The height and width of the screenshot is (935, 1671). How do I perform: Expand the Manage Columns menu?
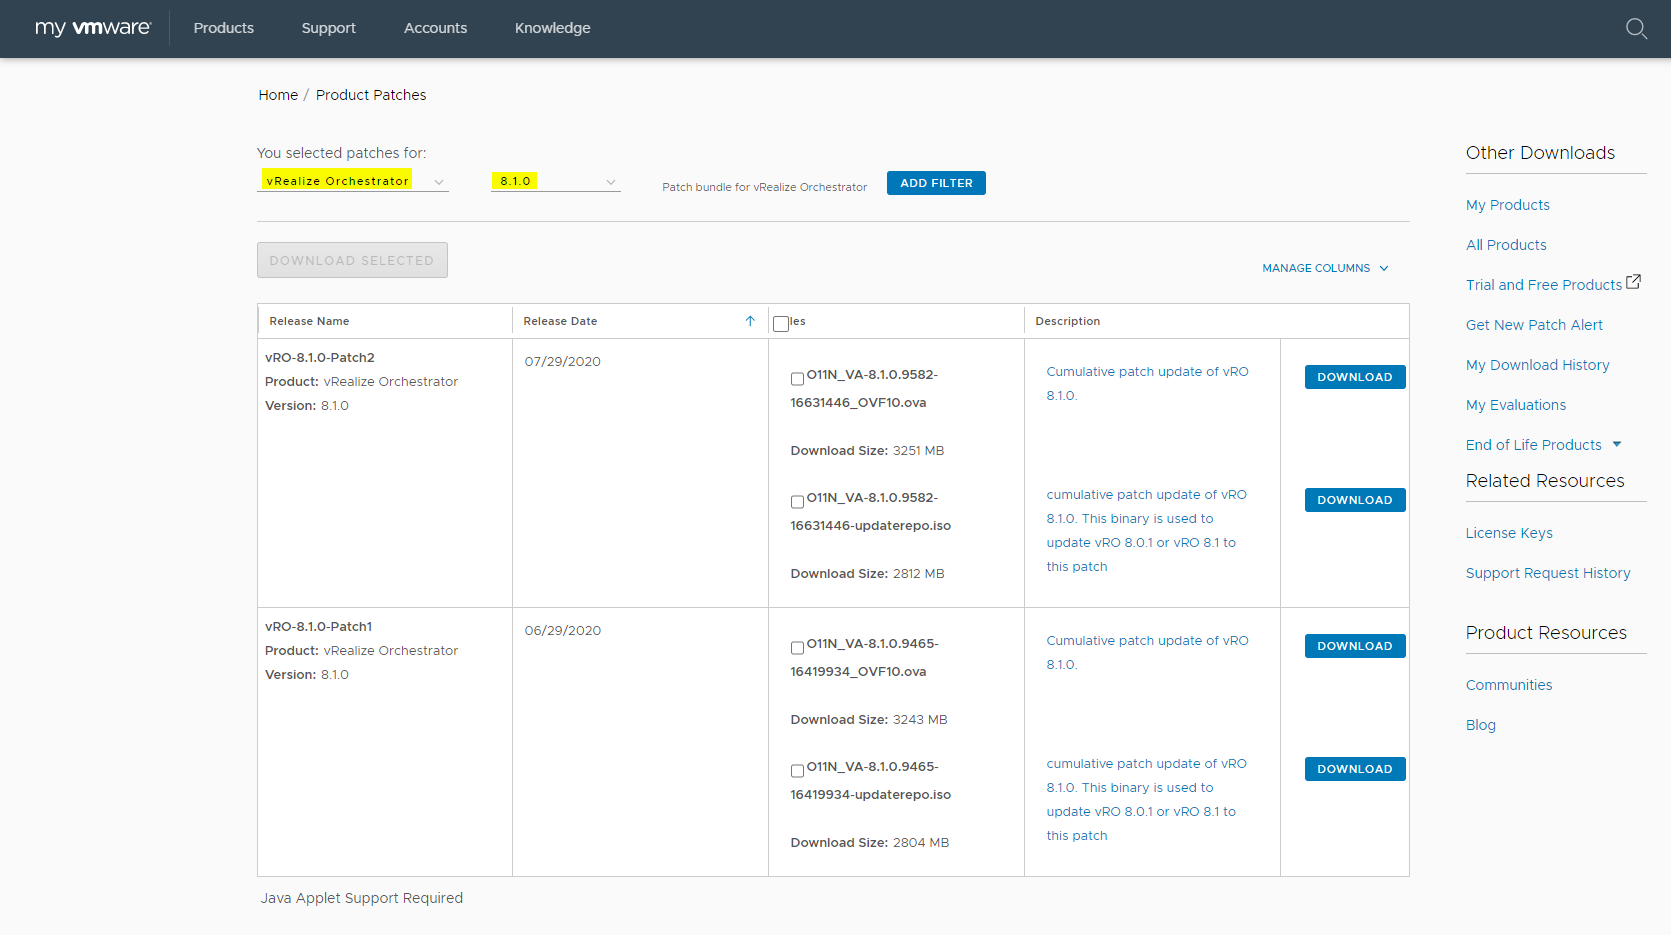click(x=1325, y=268)
